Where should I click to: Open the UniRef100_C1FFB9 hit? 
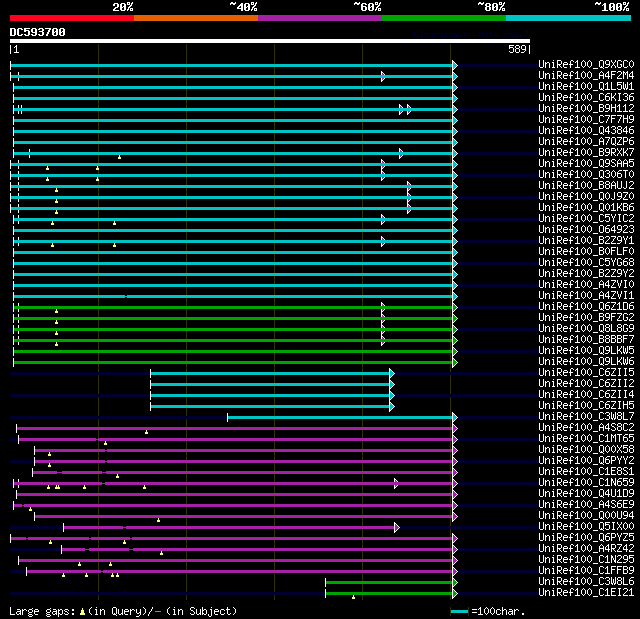[586, 571]
